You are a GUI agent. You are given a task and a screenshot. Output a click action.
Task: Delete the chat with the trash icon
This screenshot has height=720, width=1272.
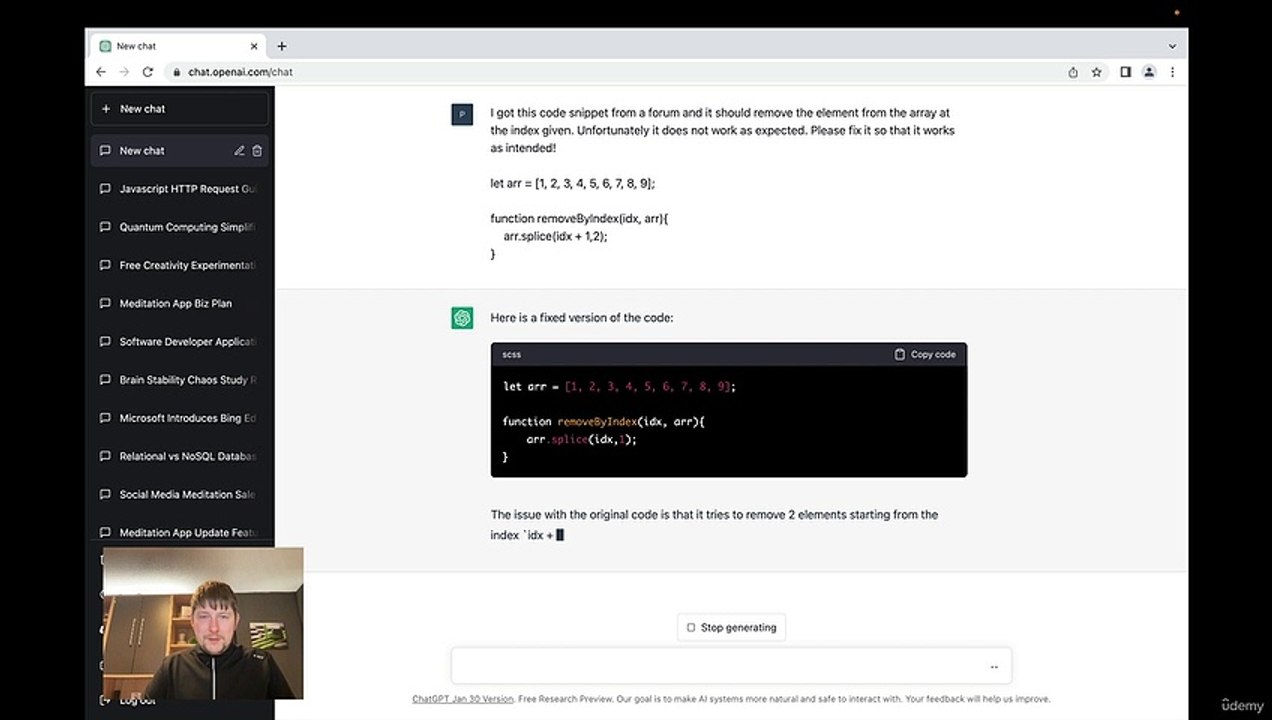point(257,151)
